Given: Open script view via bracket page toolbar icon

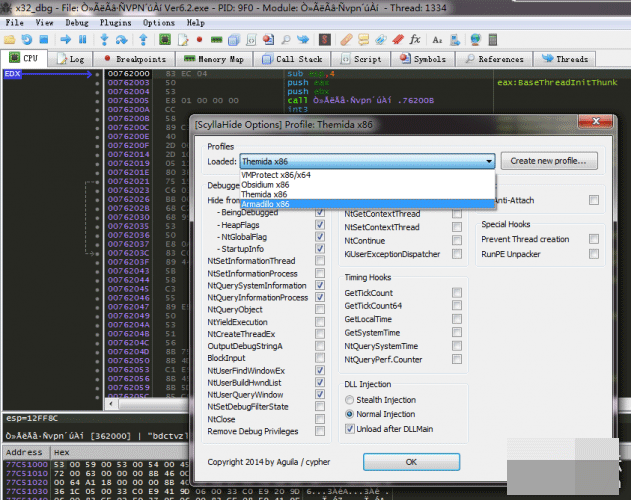Looking at the screenshot, I should pyautogui.click(x=251, y=39).
